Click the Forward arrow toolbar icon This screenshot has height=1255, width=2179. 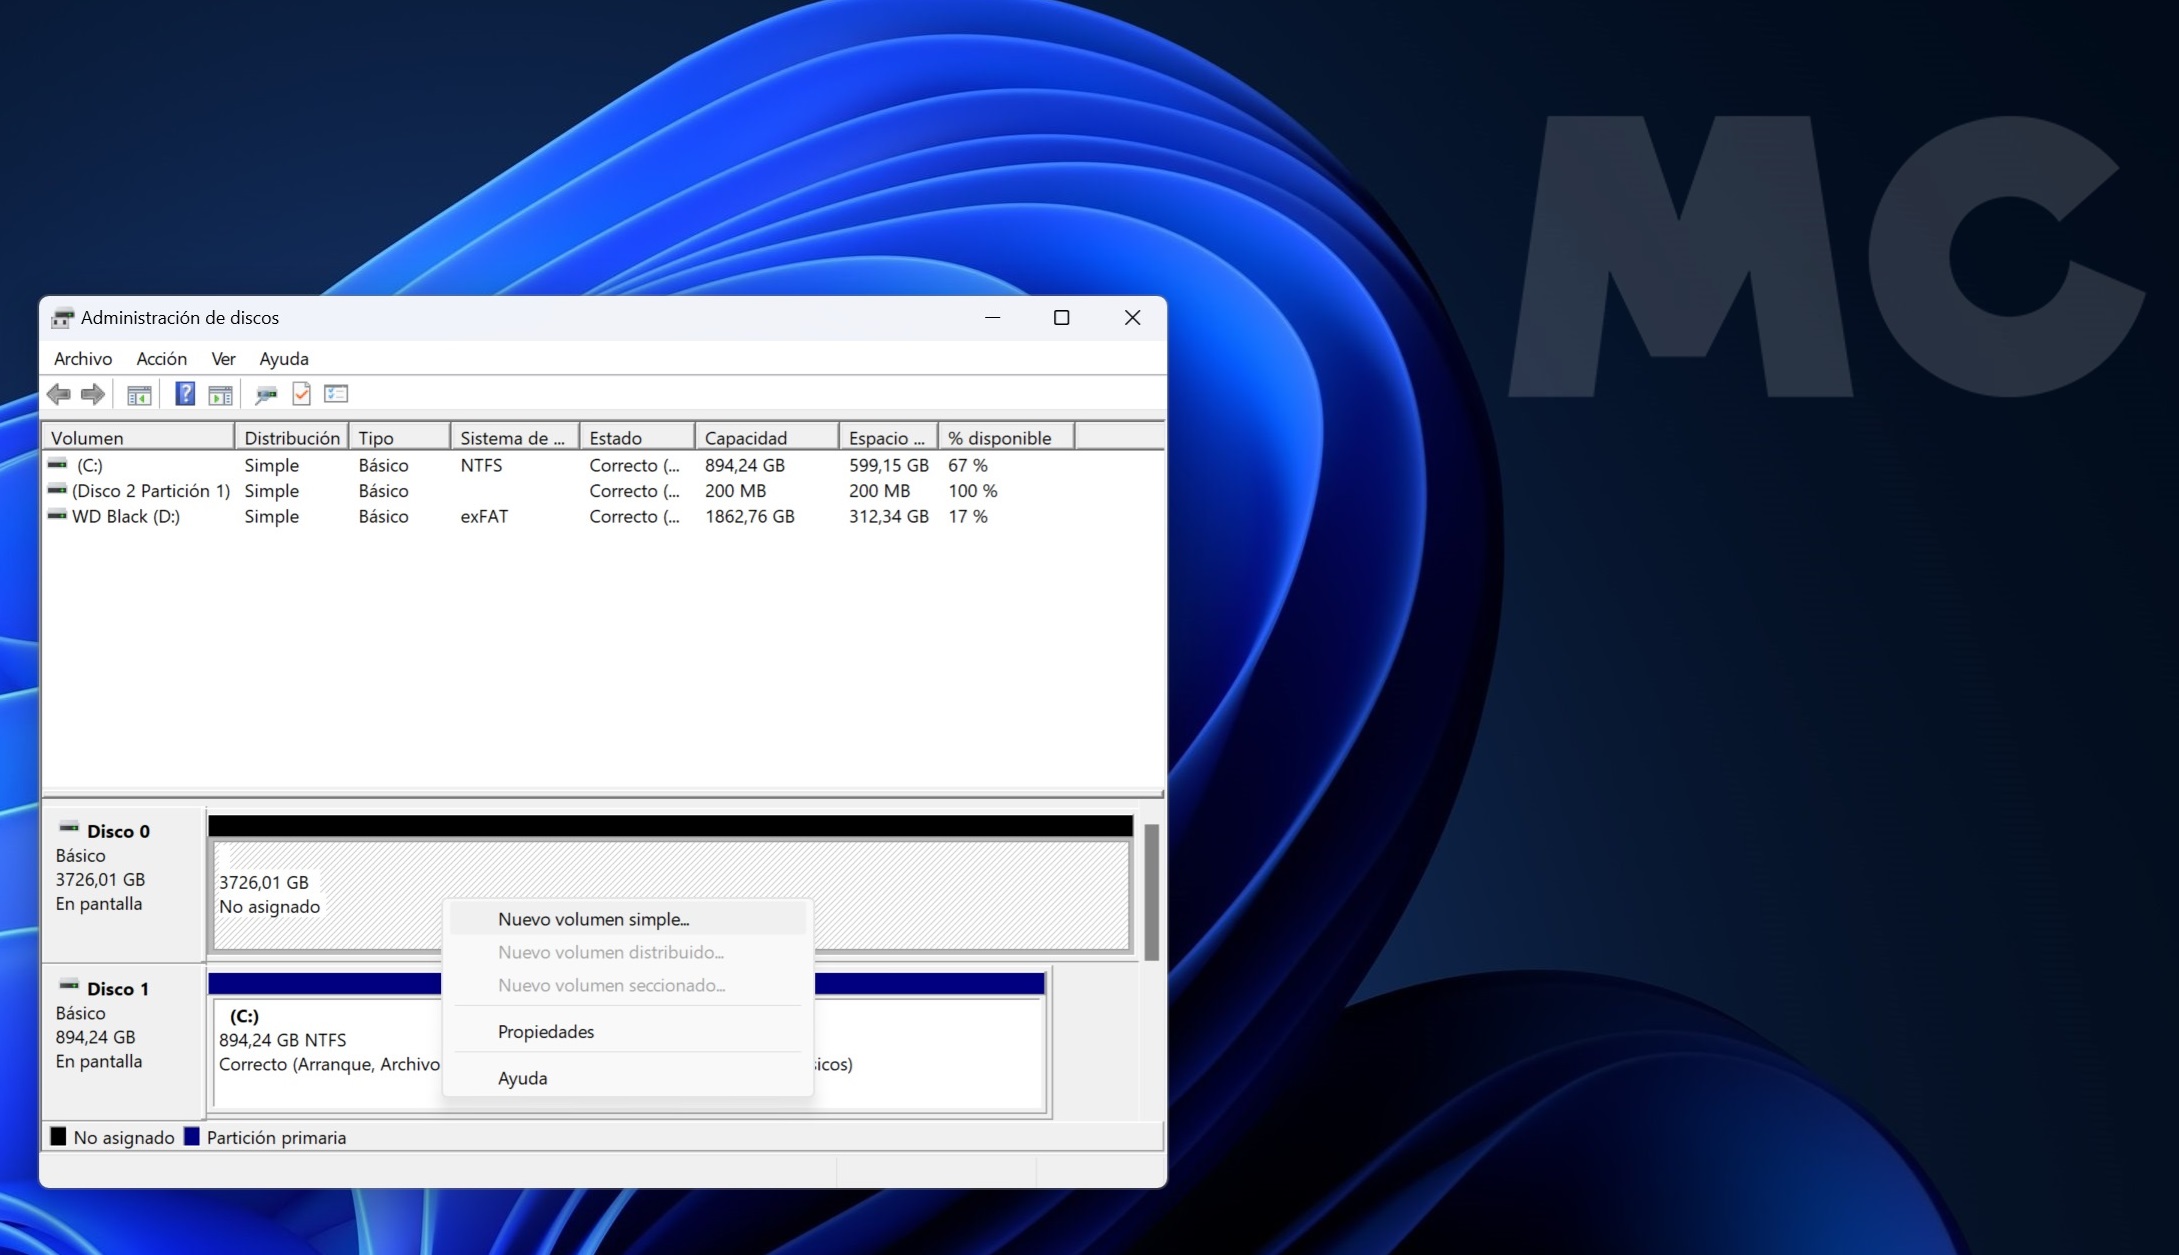point(93,394)
